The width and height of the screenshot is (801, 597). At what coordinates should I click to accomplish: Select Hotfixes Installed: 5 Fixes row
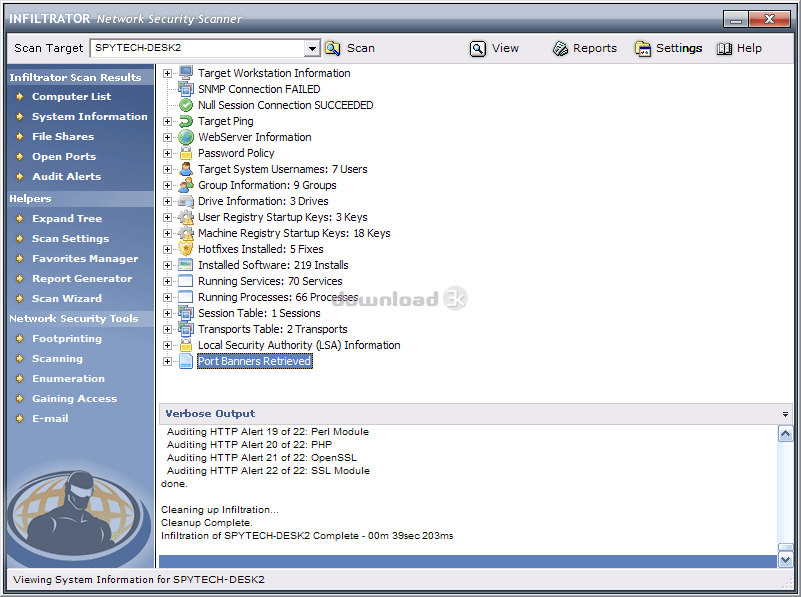261,249
